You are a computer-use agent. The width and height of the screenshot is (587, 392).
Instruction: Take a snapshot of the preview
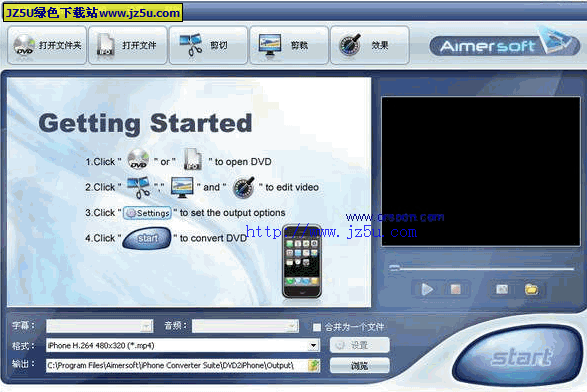point(502,289)
